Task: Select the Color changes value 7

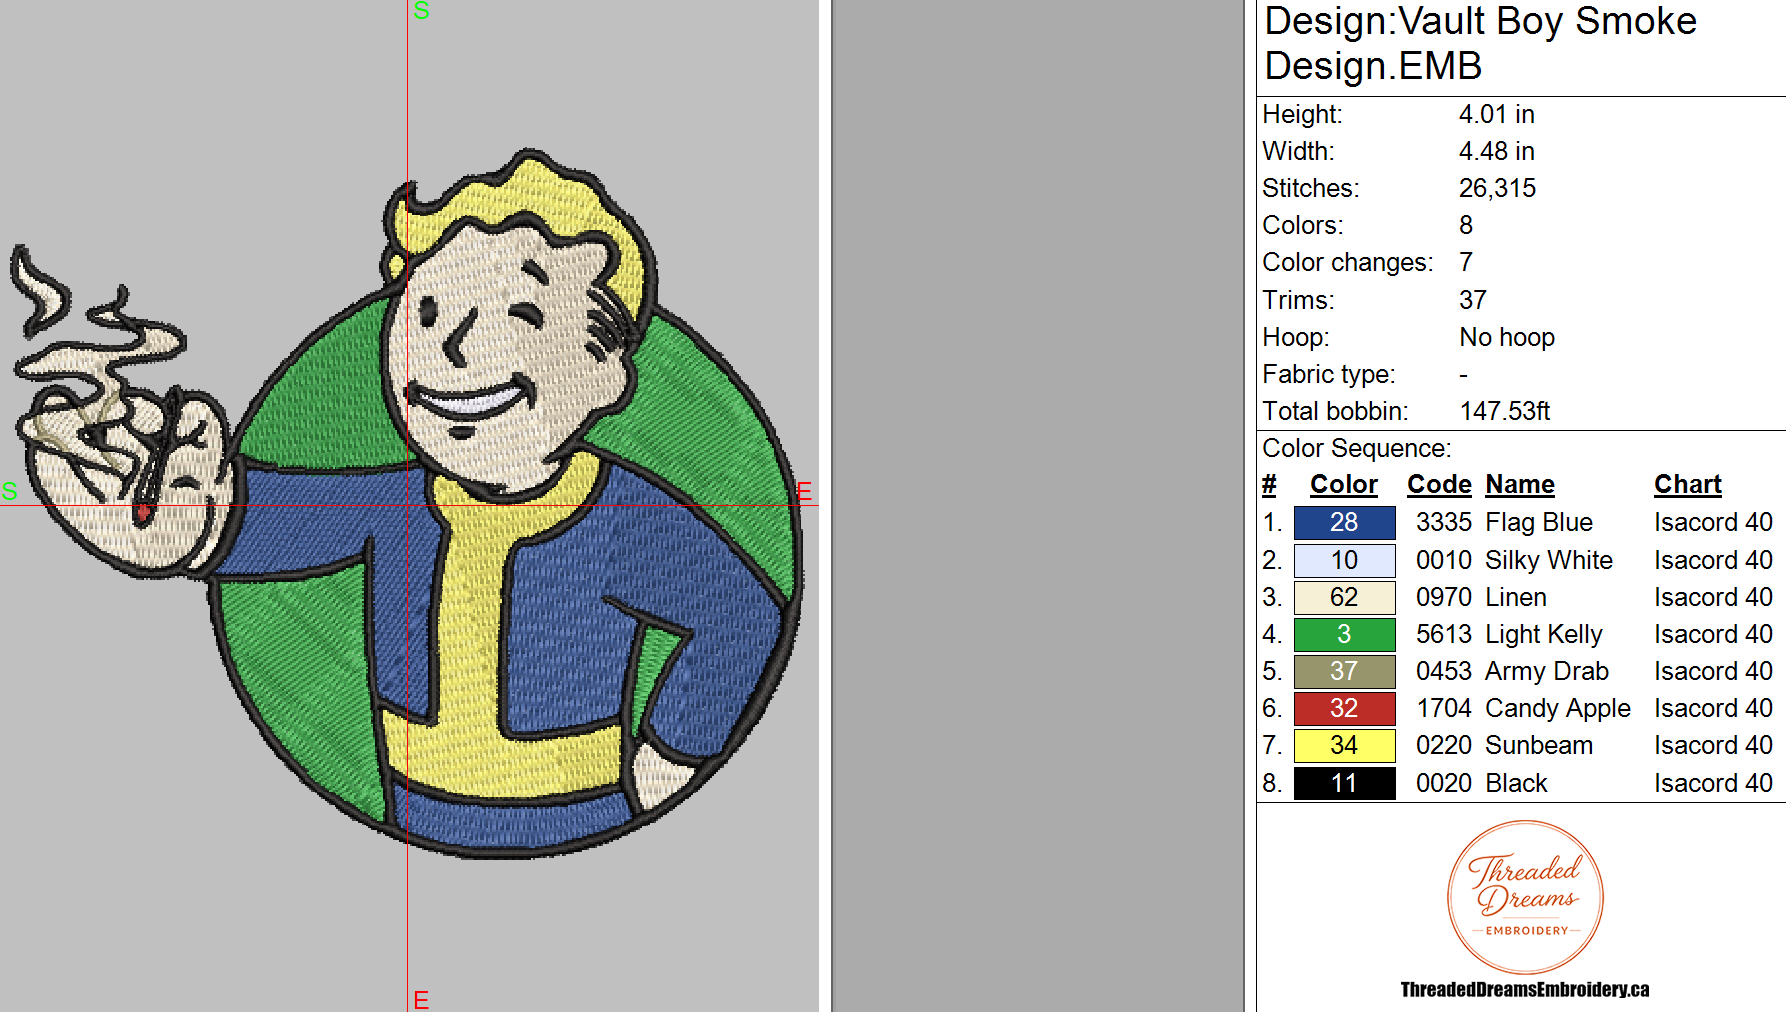Action: pos(1466,262)
